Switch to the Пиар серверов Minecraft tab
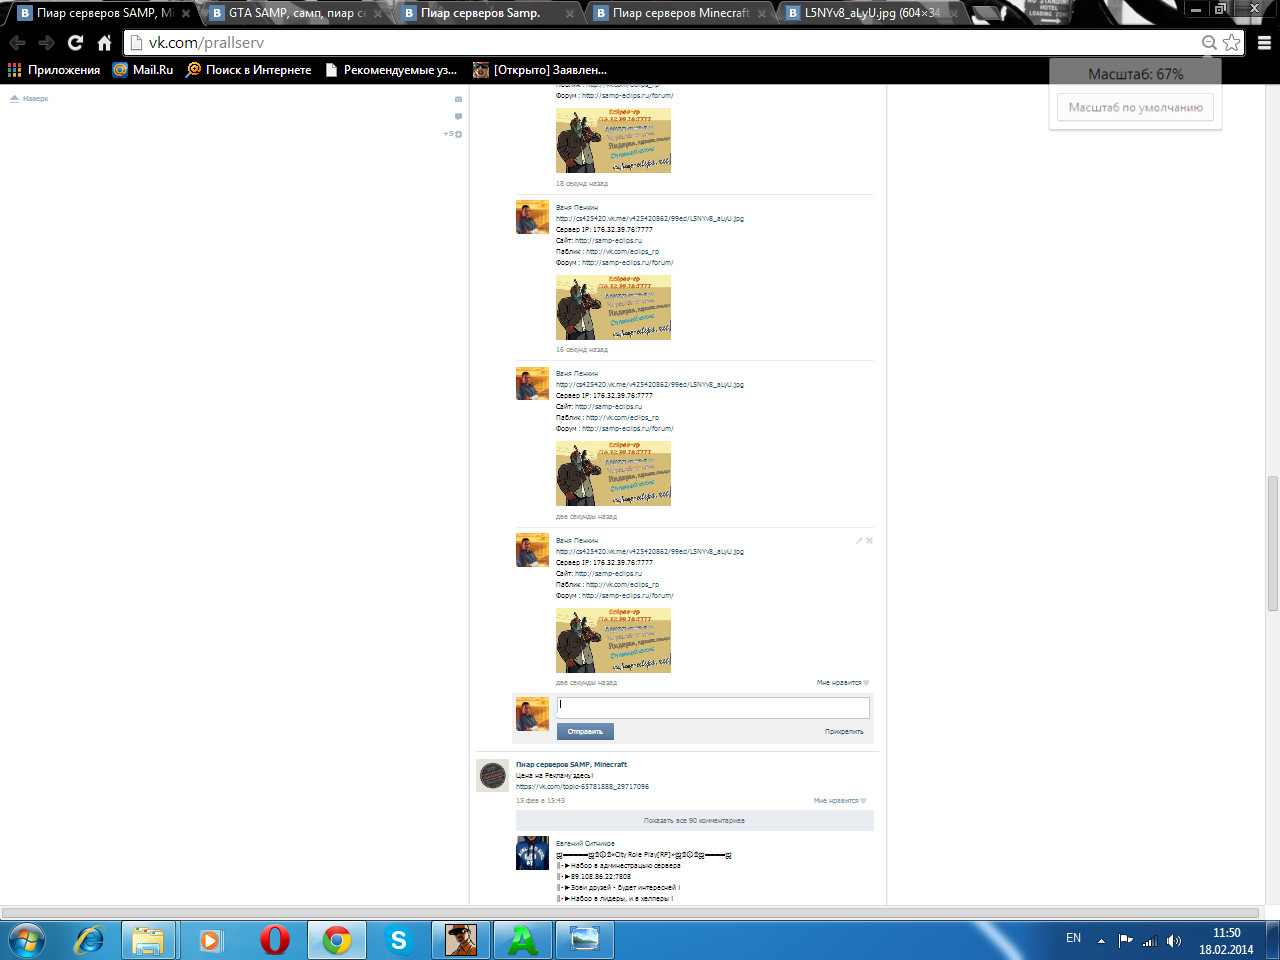Viewport: 1280px width, 960px height. point(678,13)
